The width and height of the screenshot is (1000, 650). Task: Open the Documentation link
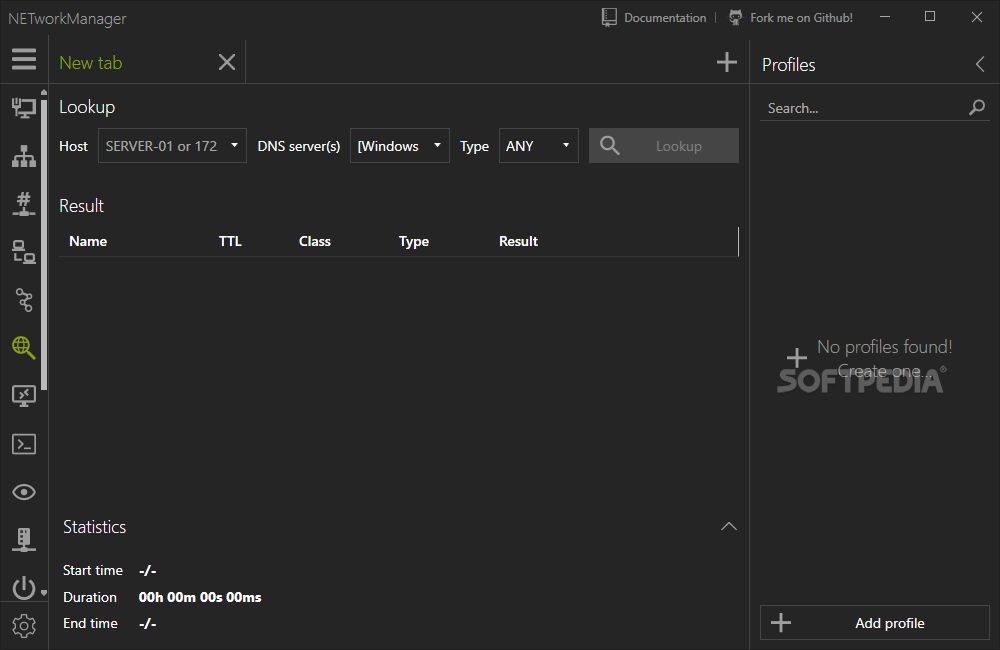(665, 18)
